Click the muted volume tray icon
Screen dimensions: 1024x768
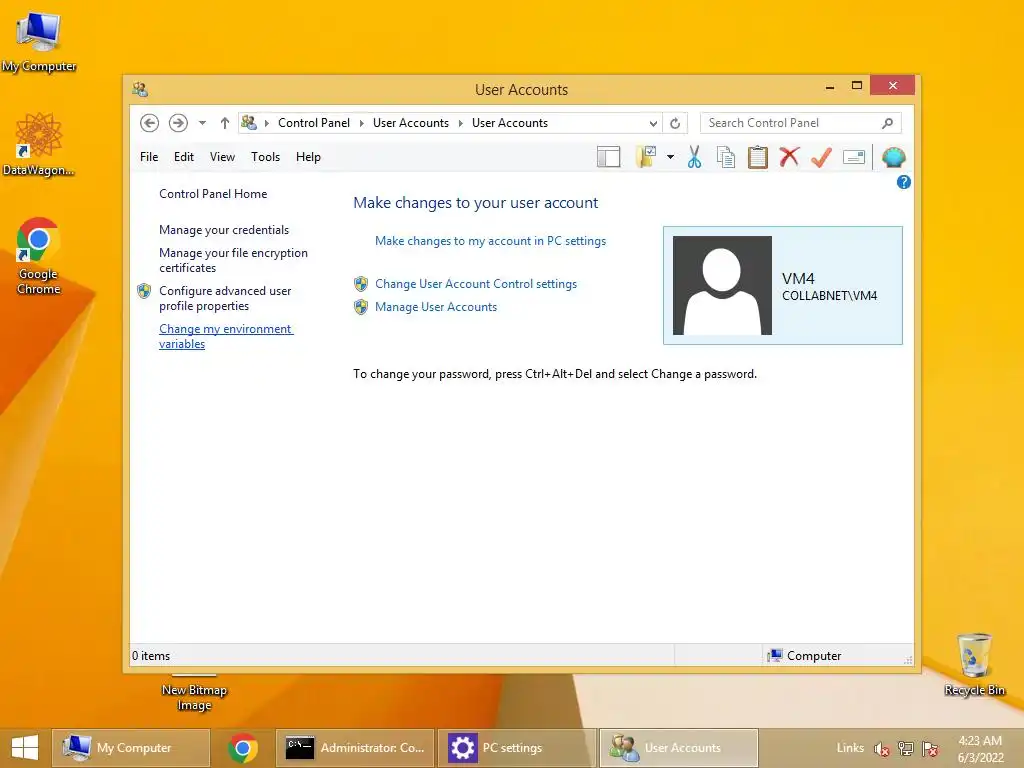[x=882, y=749]
